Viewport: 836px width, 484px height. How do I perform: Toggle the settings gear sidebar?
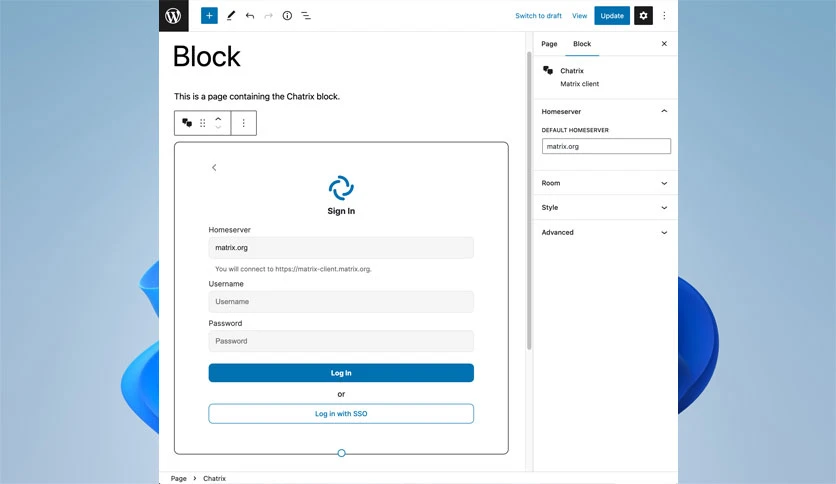(x=643, y=15)
